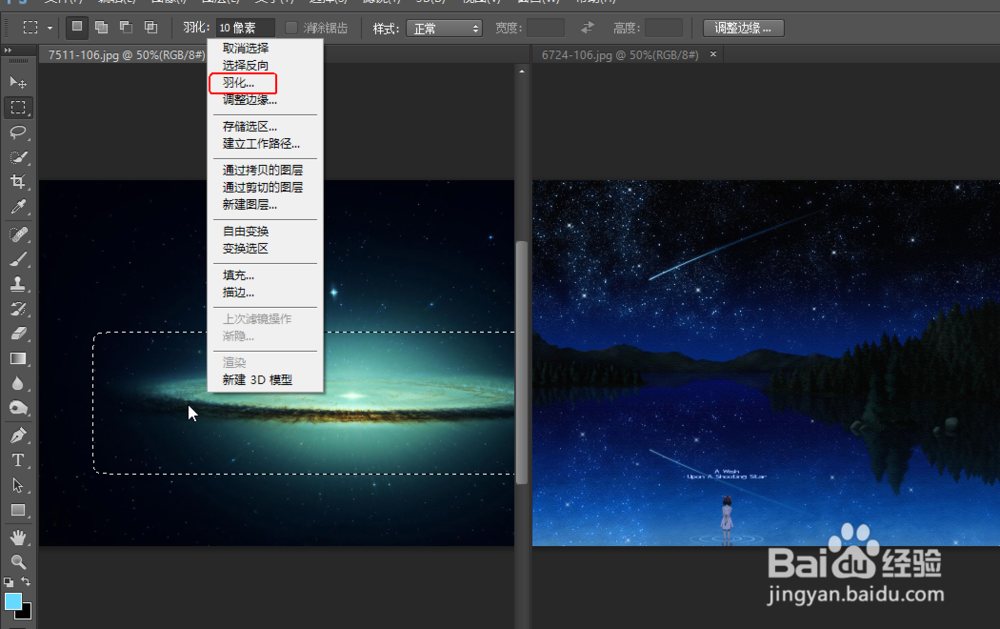
Task: Select the Zoom tool
Action: [18, 562]
